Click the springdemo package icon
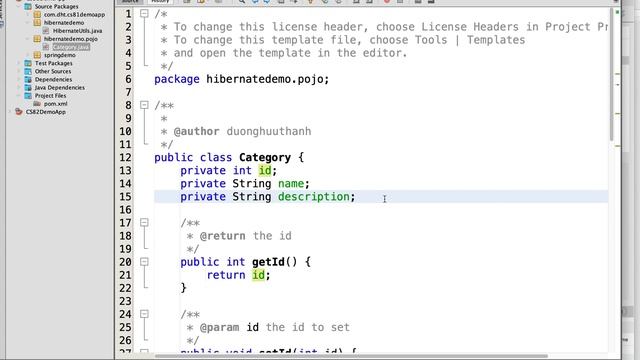This screenshot has width=640, height=360. (37, 55)
